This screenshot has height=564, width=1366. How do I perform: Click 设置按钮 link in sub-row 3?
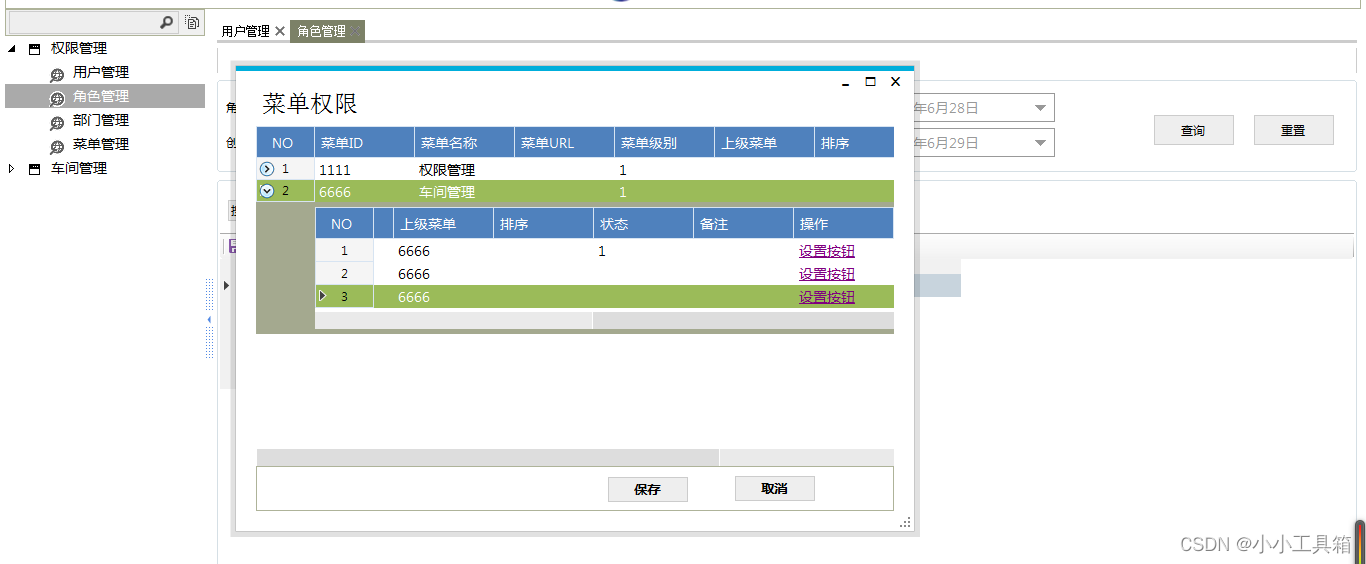[827, 297]
